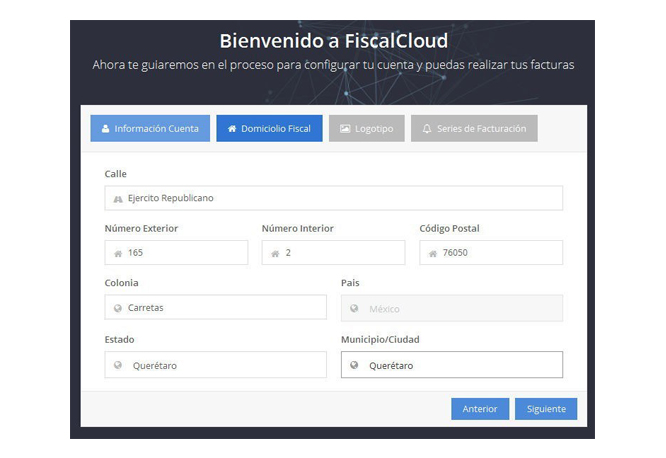Click the Código Postal label
The height and width of the screenshot is (458, 666).
(x=449, y=229)
